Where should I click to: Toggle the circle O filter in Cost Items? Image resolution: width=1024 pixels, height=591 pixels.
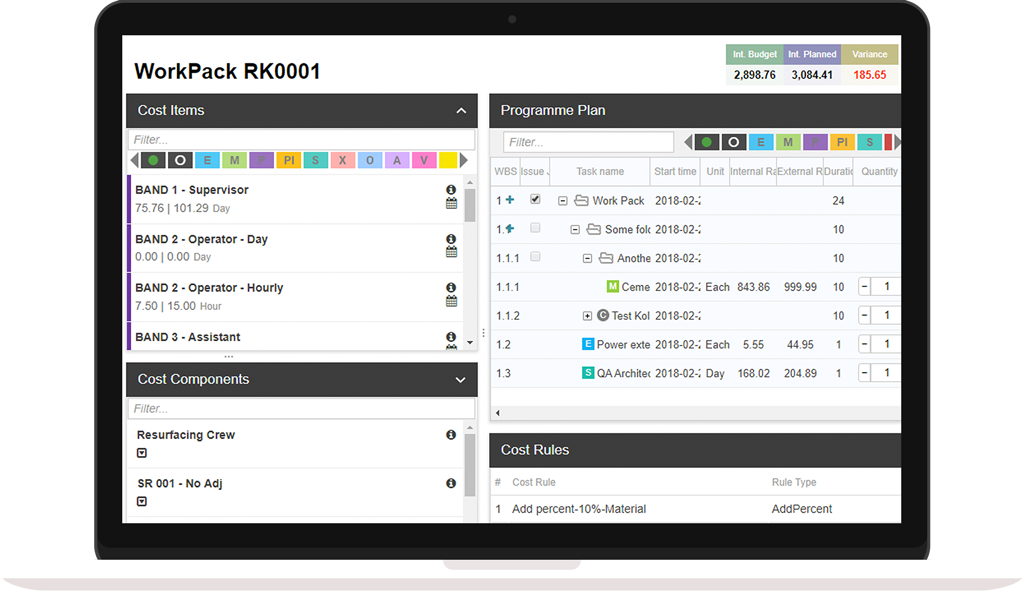(180, 160)
